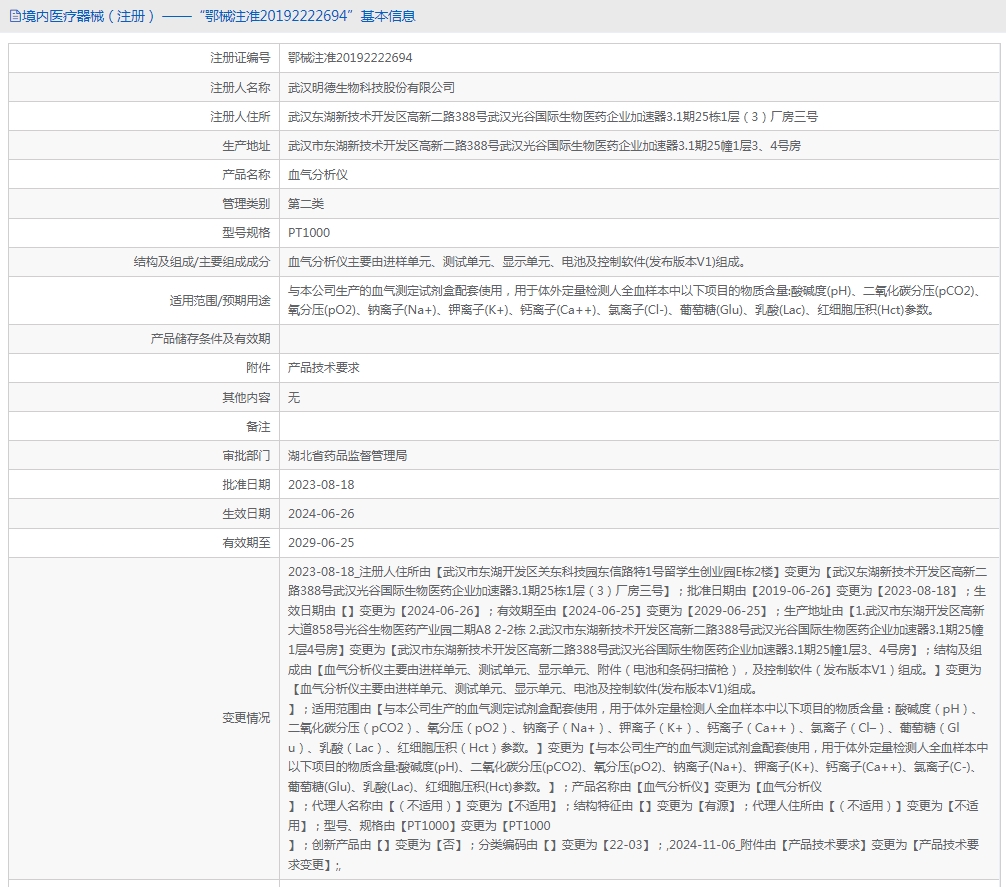
Task: Click the '生效日期' label
Action: point(246,514)
